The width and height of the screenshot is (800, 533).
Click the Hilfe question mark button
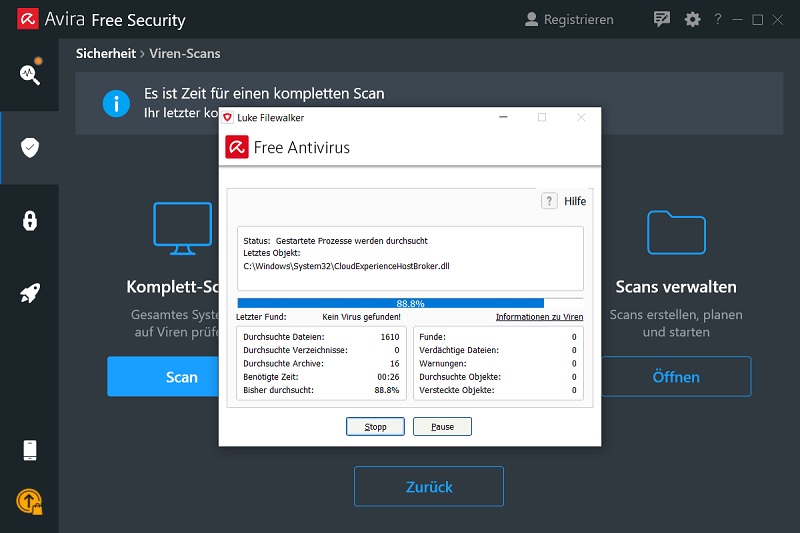tap(549, 201)
